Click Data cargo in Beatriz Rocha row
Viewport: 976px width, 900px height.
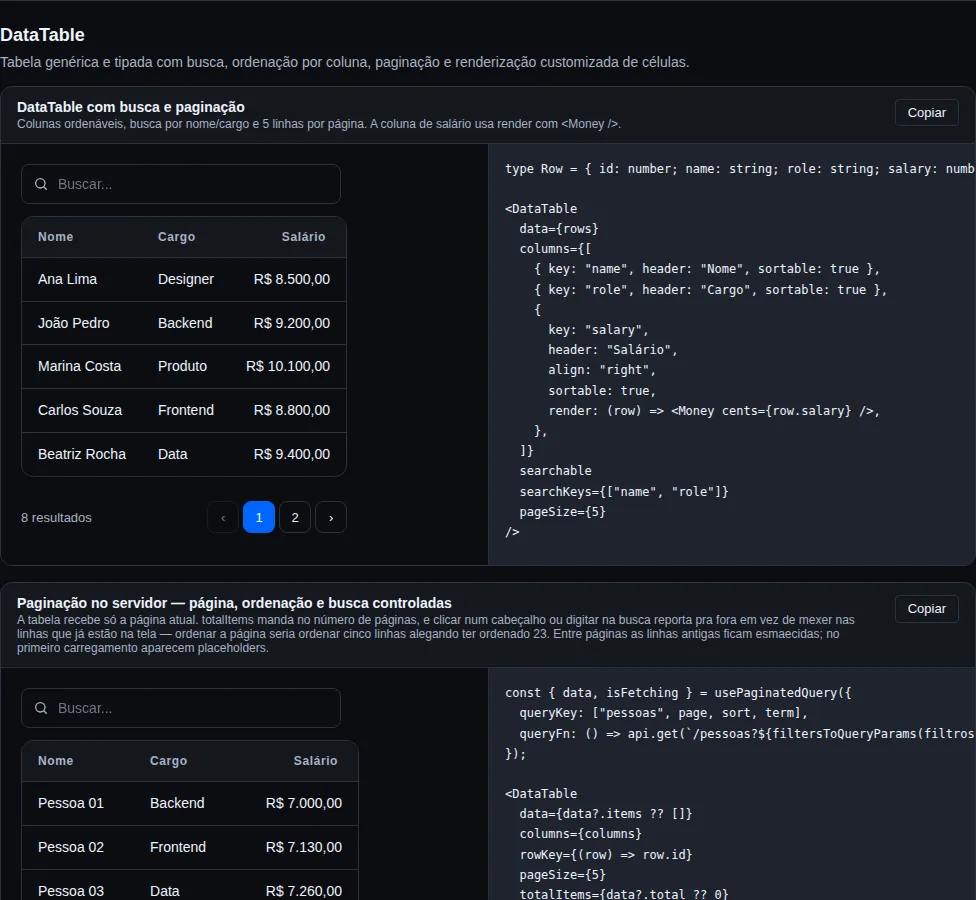[172, 454]
